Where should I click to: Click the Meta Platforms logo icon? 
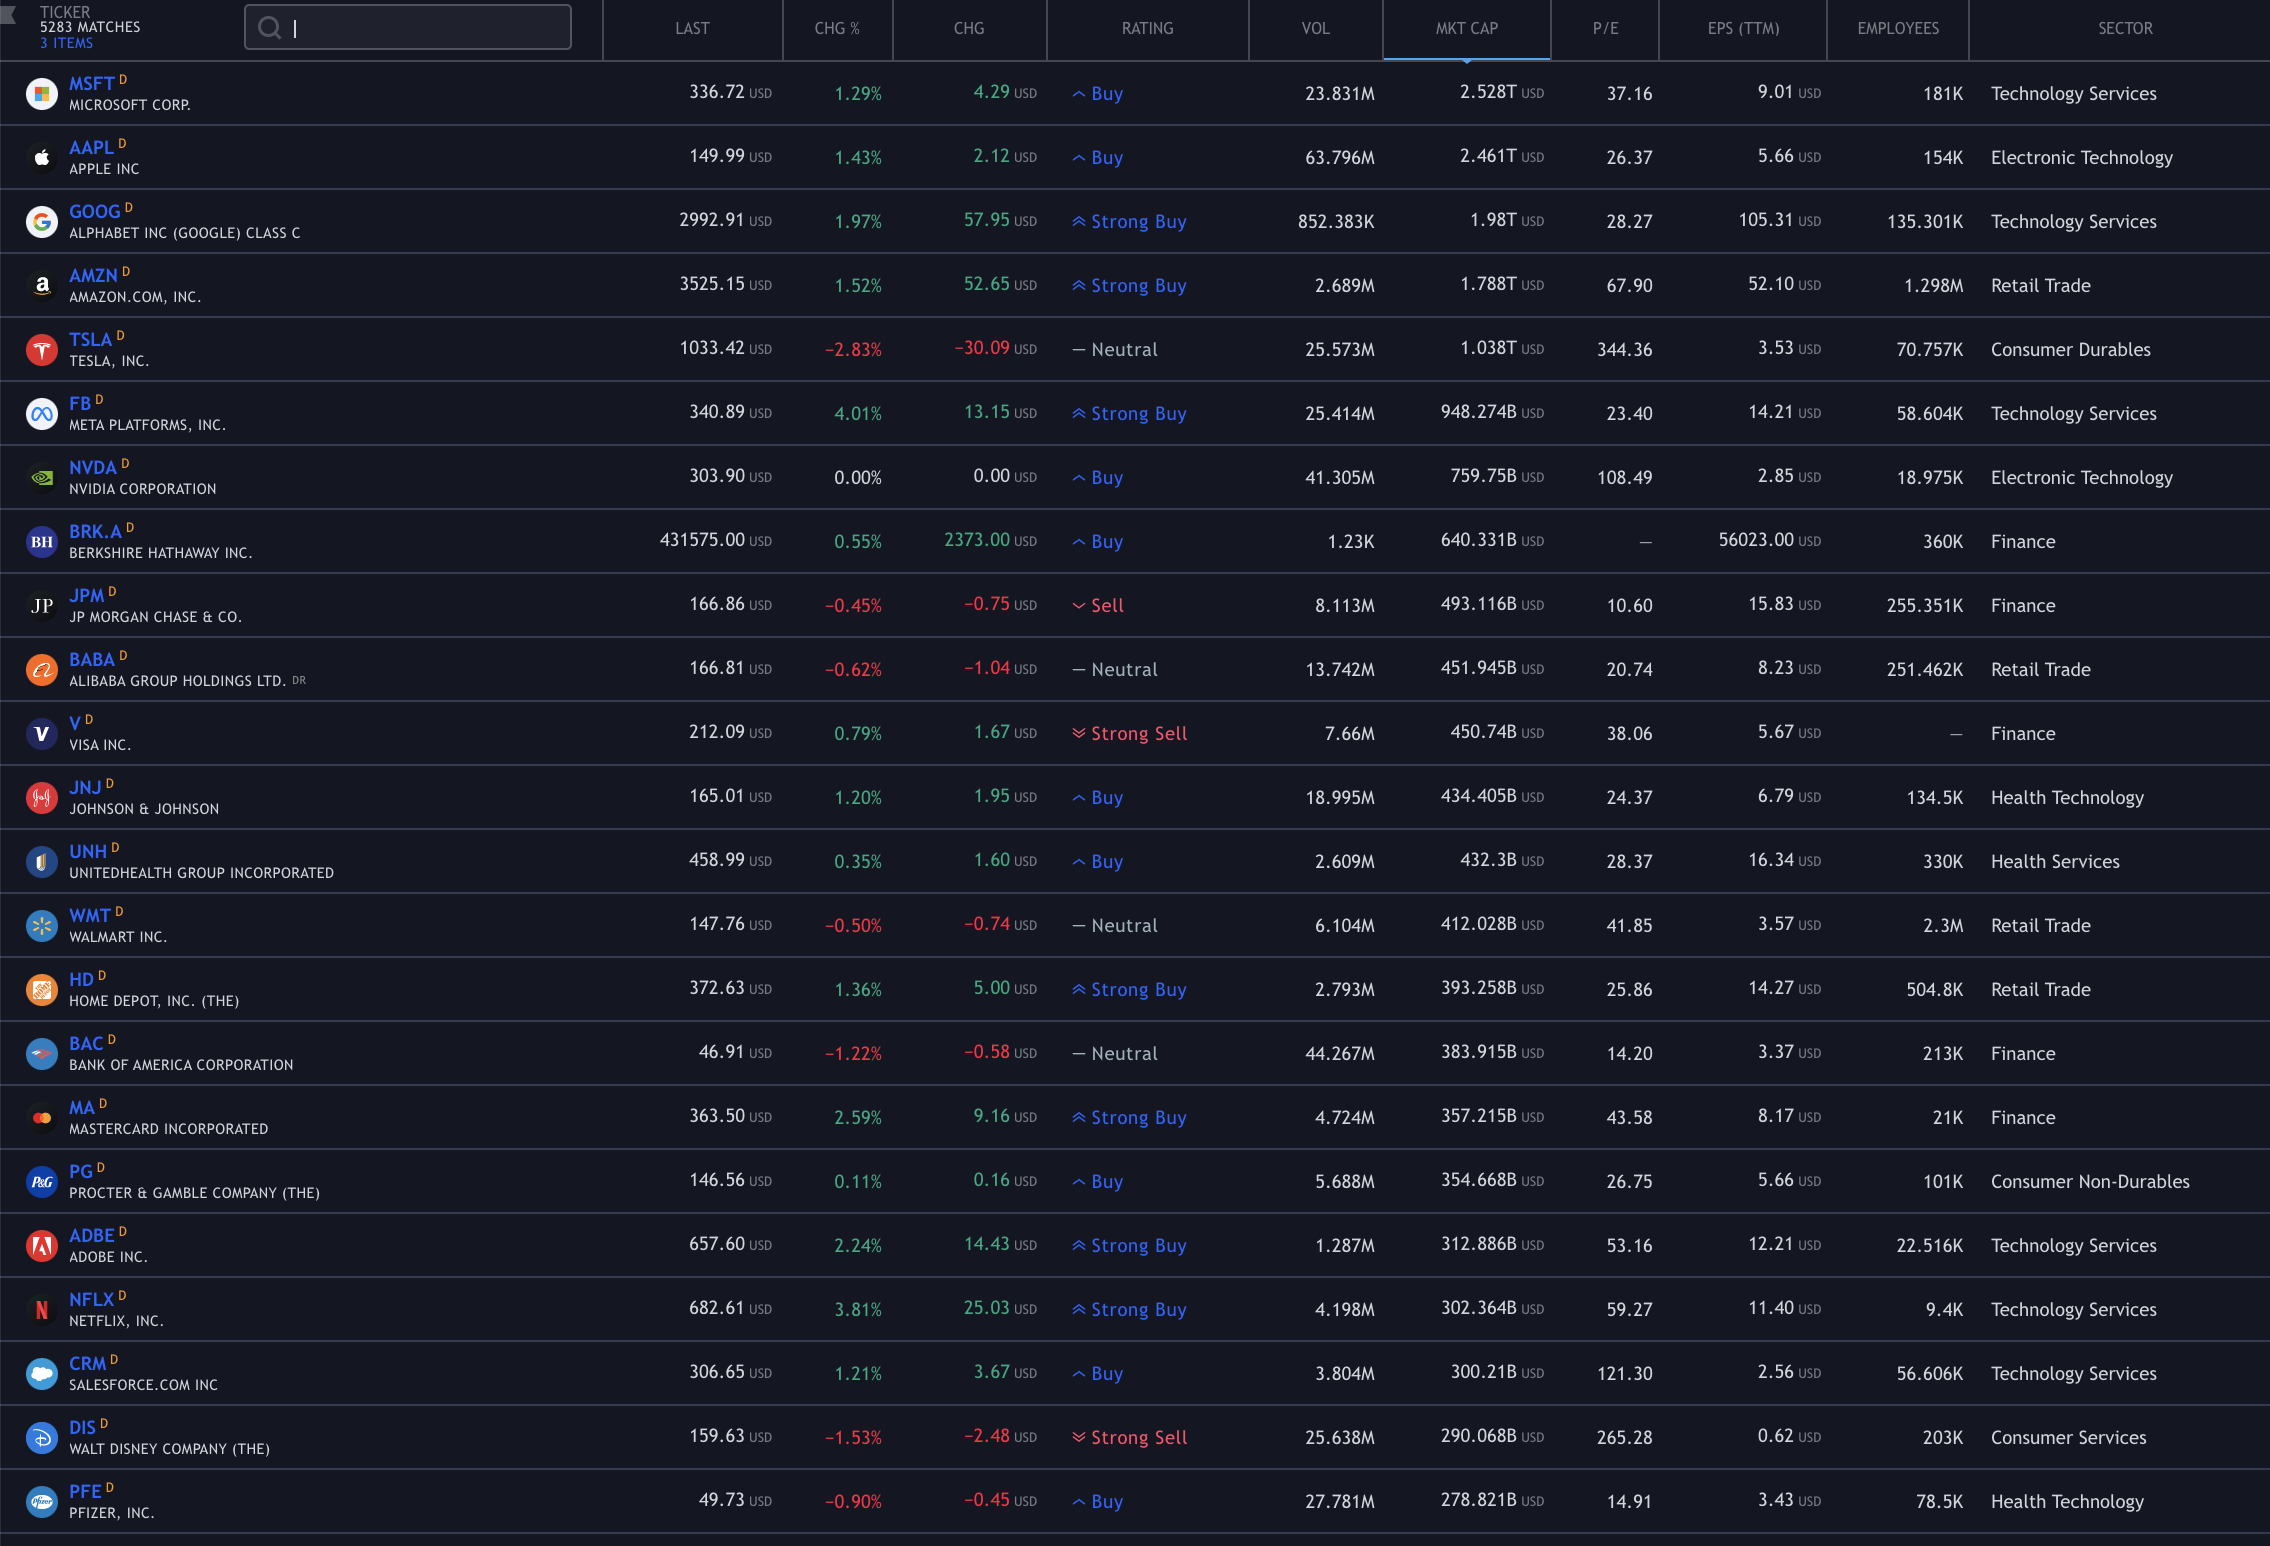(x=42, y=413)
